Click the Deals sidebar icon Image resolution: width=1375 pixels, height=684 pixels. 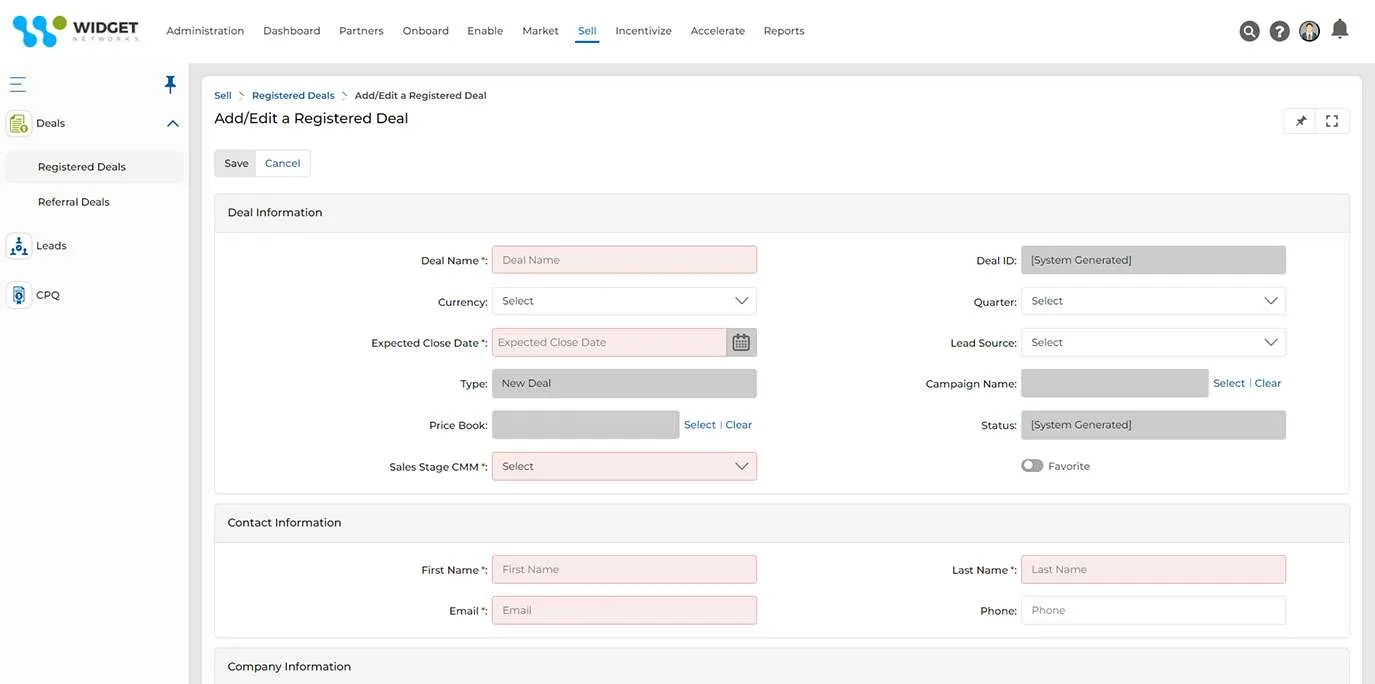[x=19, y=123]
